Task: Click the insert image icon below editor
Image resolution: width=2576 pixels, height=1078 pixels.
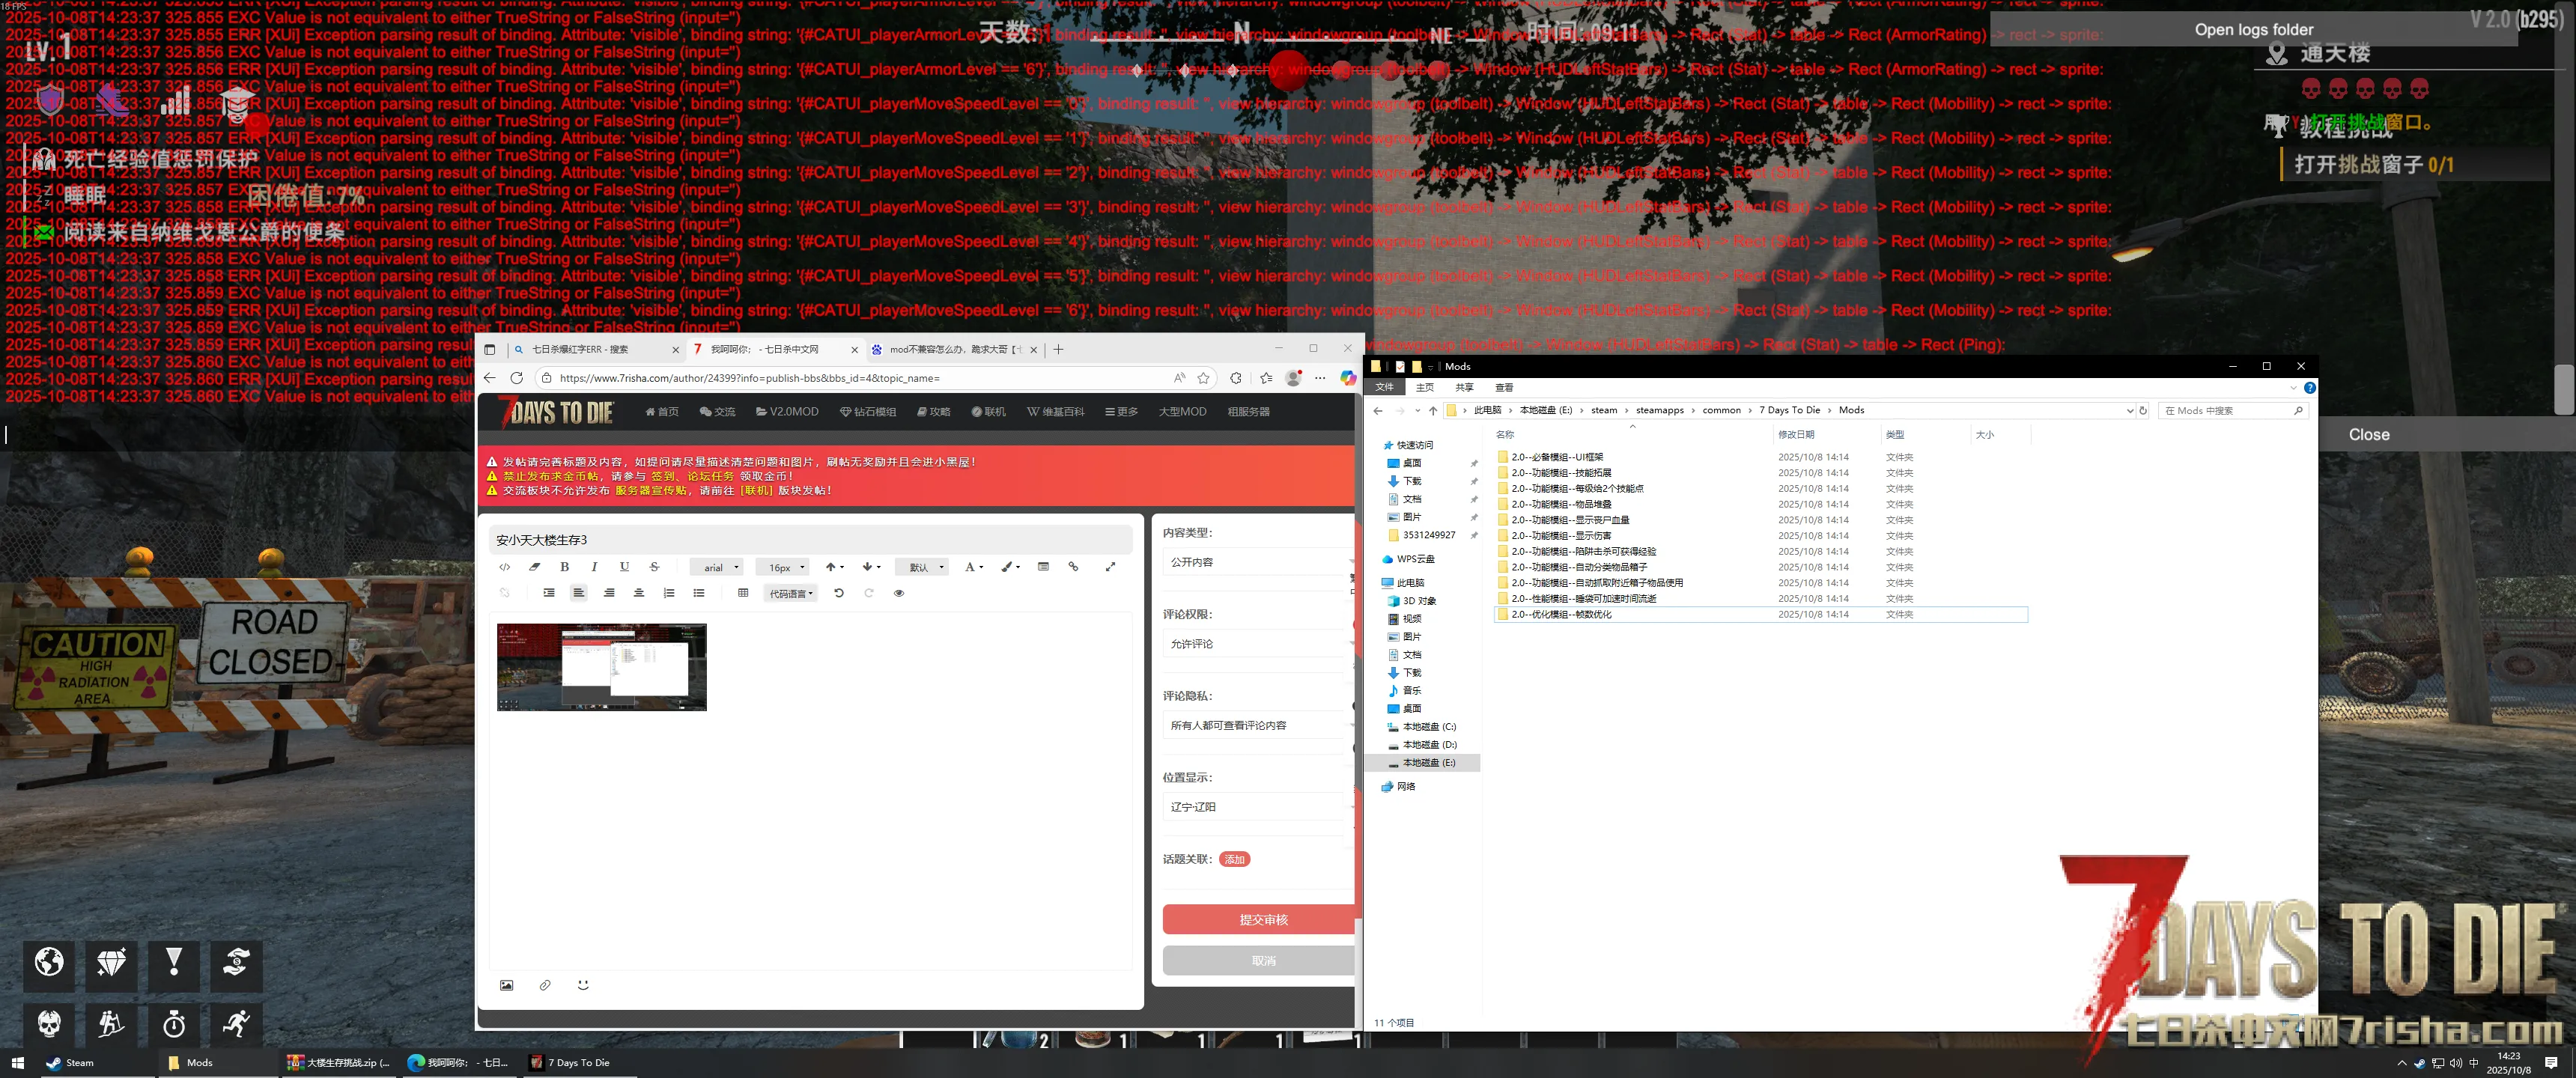Action: point(506,985)
